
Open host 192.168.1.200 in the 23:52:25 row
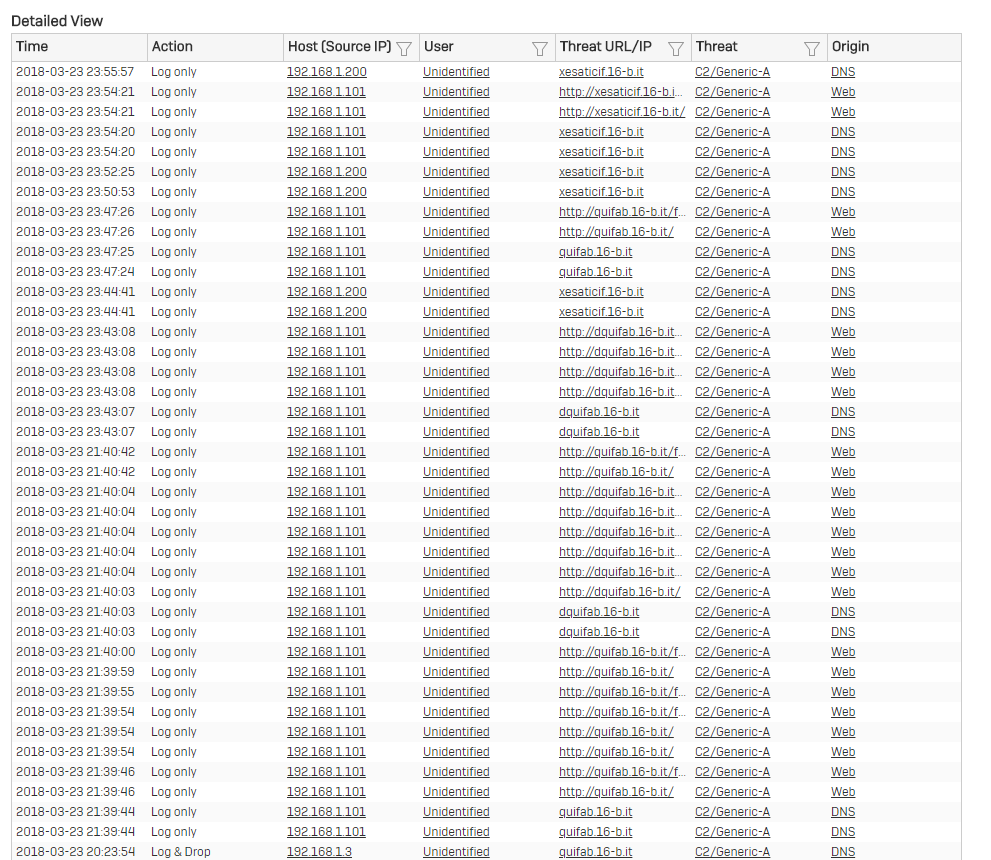point(327,172)
